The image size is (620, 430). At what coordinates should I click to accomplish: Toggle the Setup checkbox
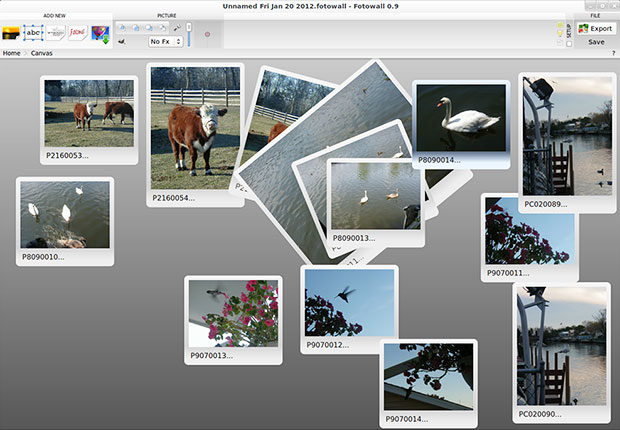[569, 44]
